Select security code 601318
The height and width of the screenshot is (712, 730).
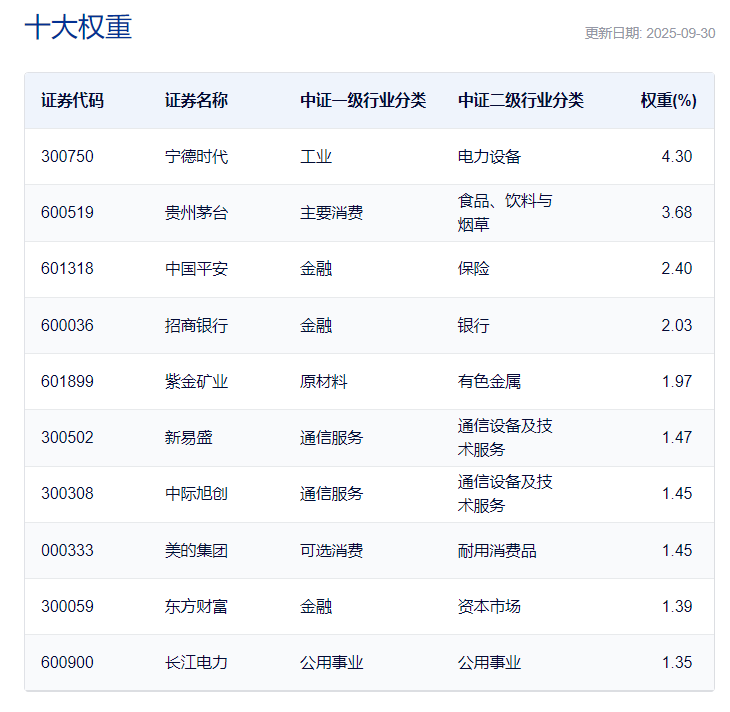67,269
